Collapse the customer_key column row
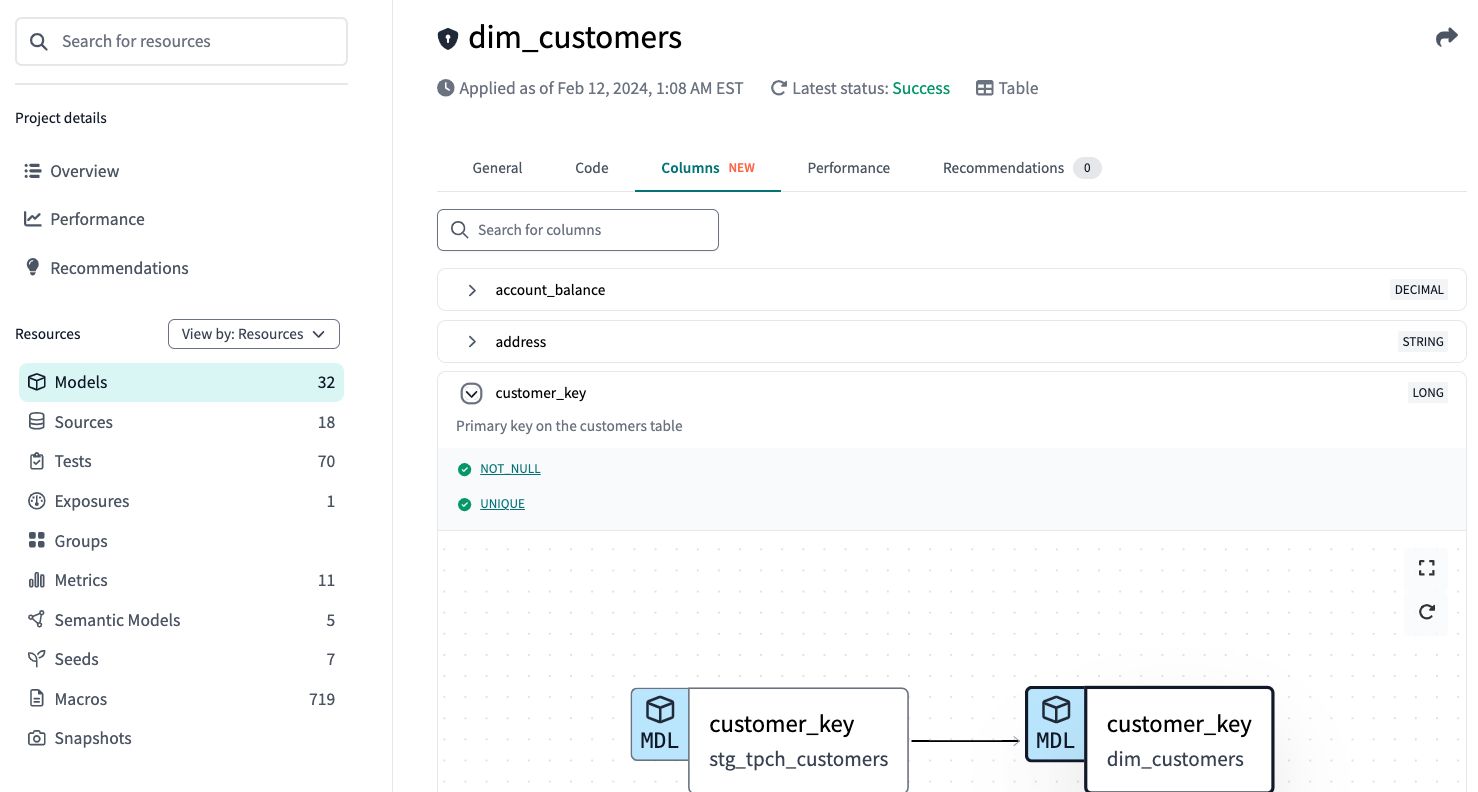 coord(471,394)
